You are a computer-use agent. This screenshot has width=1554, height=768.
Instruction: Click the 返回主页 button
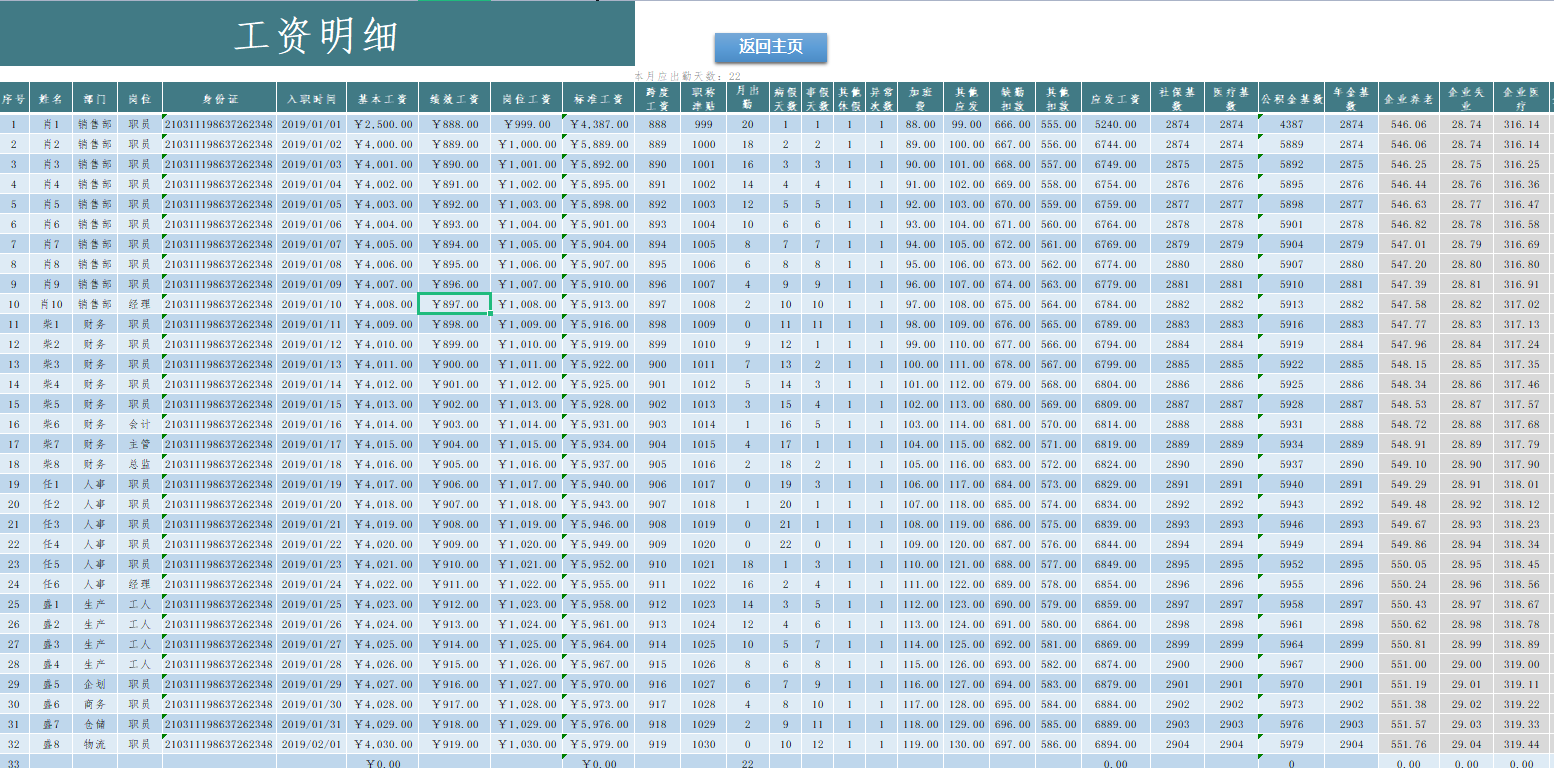coord(771,47)
